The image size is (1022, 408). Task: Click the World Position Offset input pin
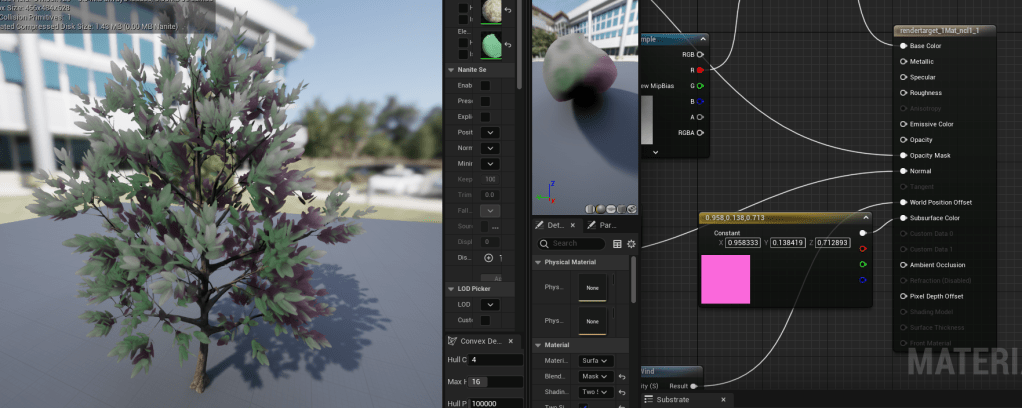[903, 202]
